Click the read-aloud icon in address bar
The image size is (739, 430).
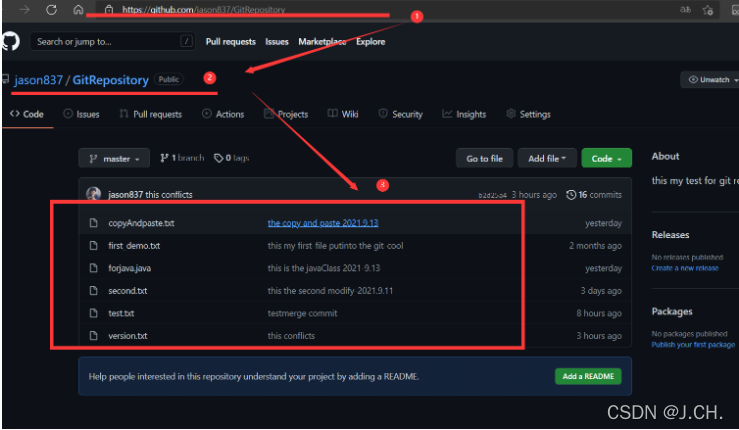pos(685,9)
